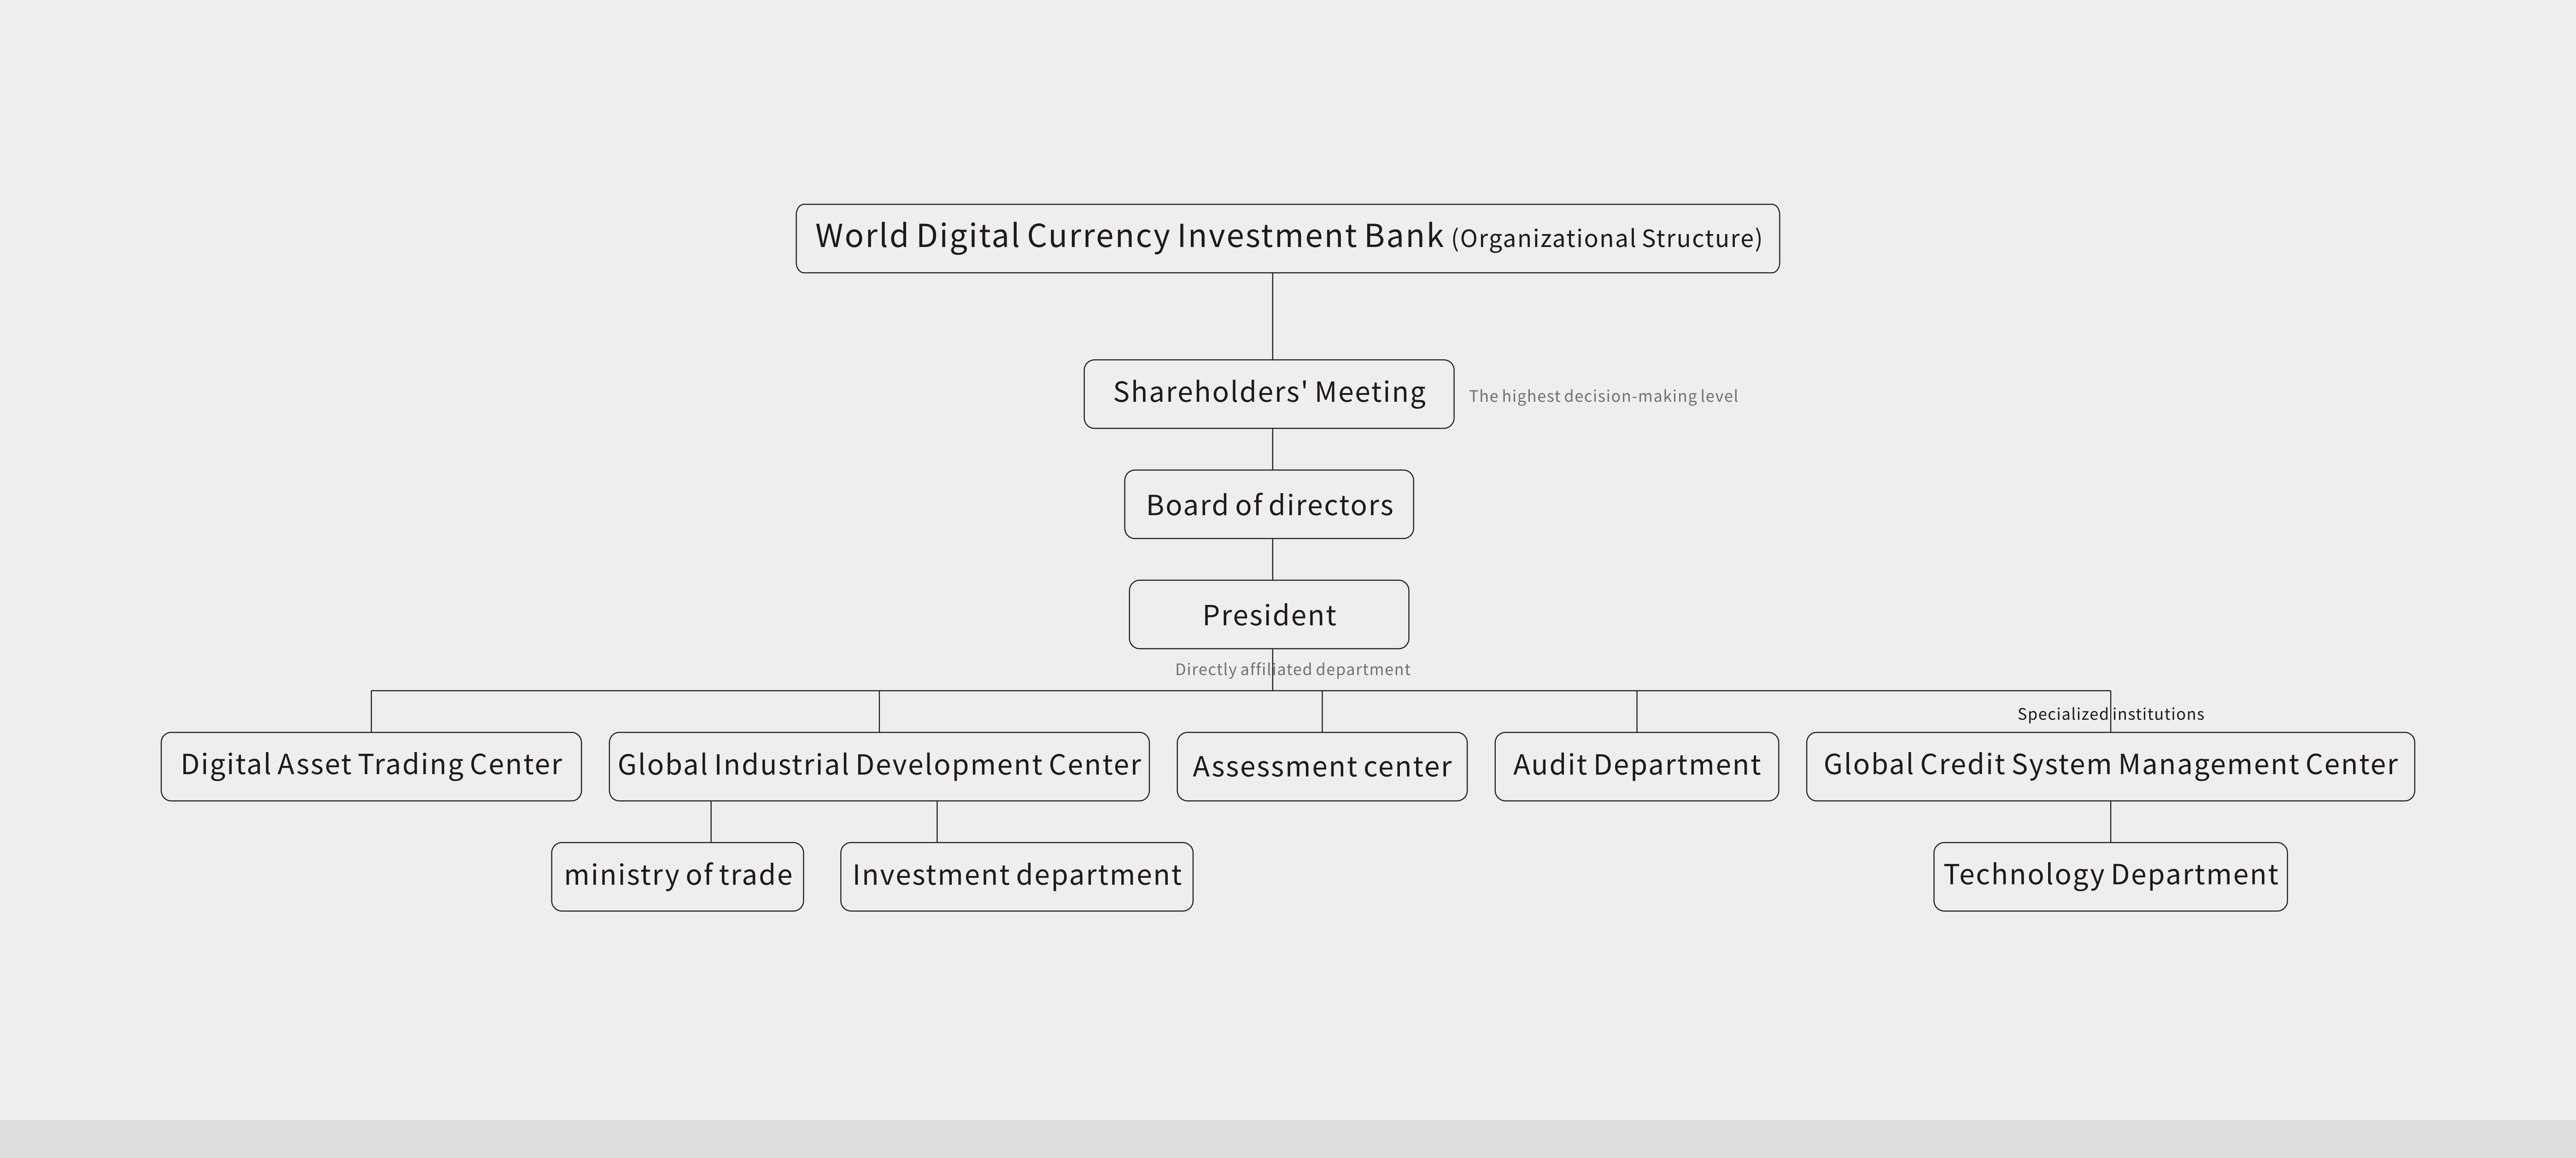2576x1158 pixels.
Task: Select the Assessment center node
Action: click(x=1322, y=766)
